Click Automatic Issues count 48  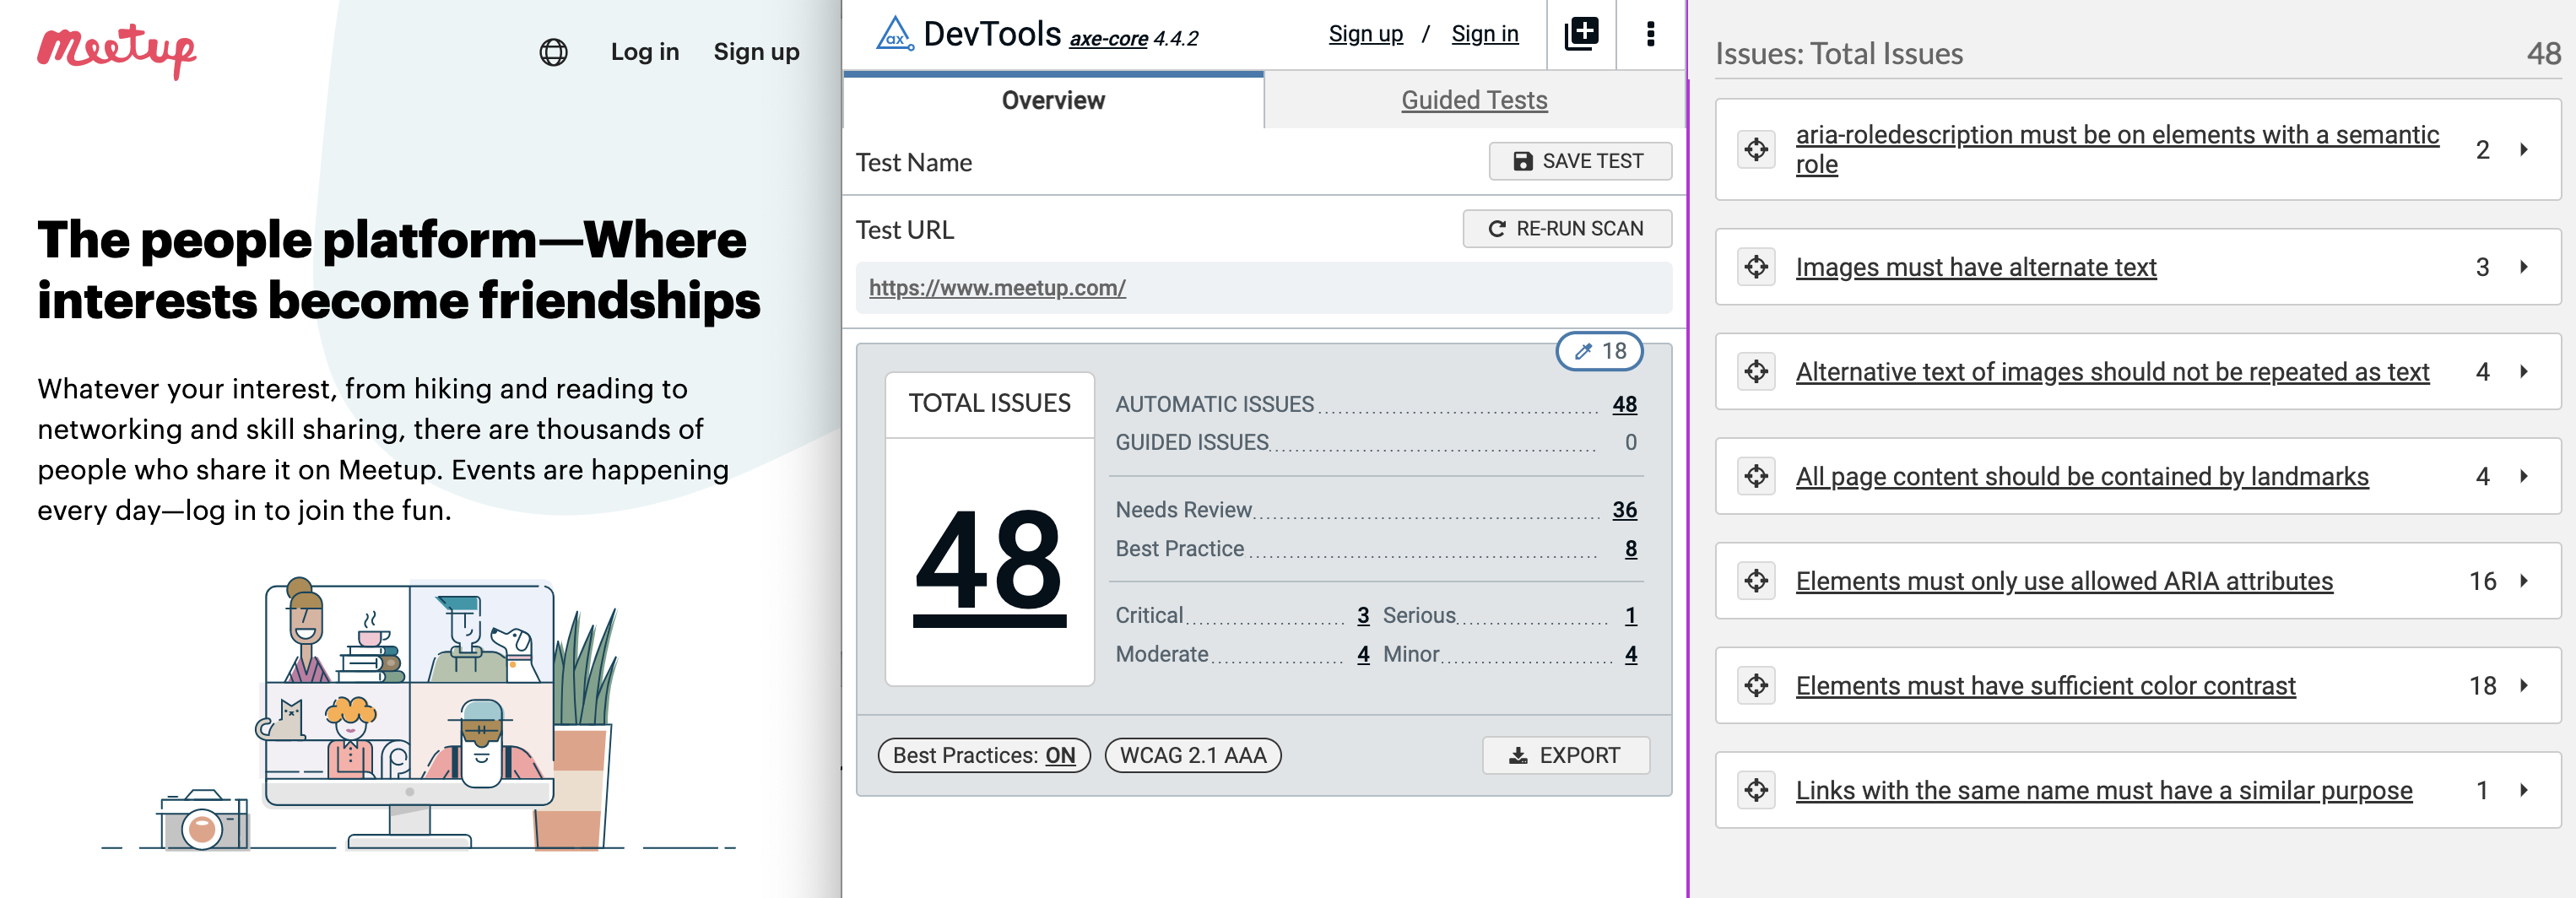pos(1624,404)
